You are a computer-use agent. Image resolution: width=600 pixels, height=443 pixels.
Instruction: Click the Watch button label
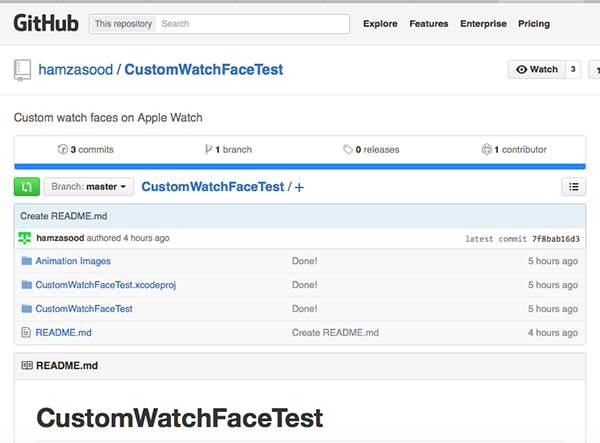coord(536,69)
